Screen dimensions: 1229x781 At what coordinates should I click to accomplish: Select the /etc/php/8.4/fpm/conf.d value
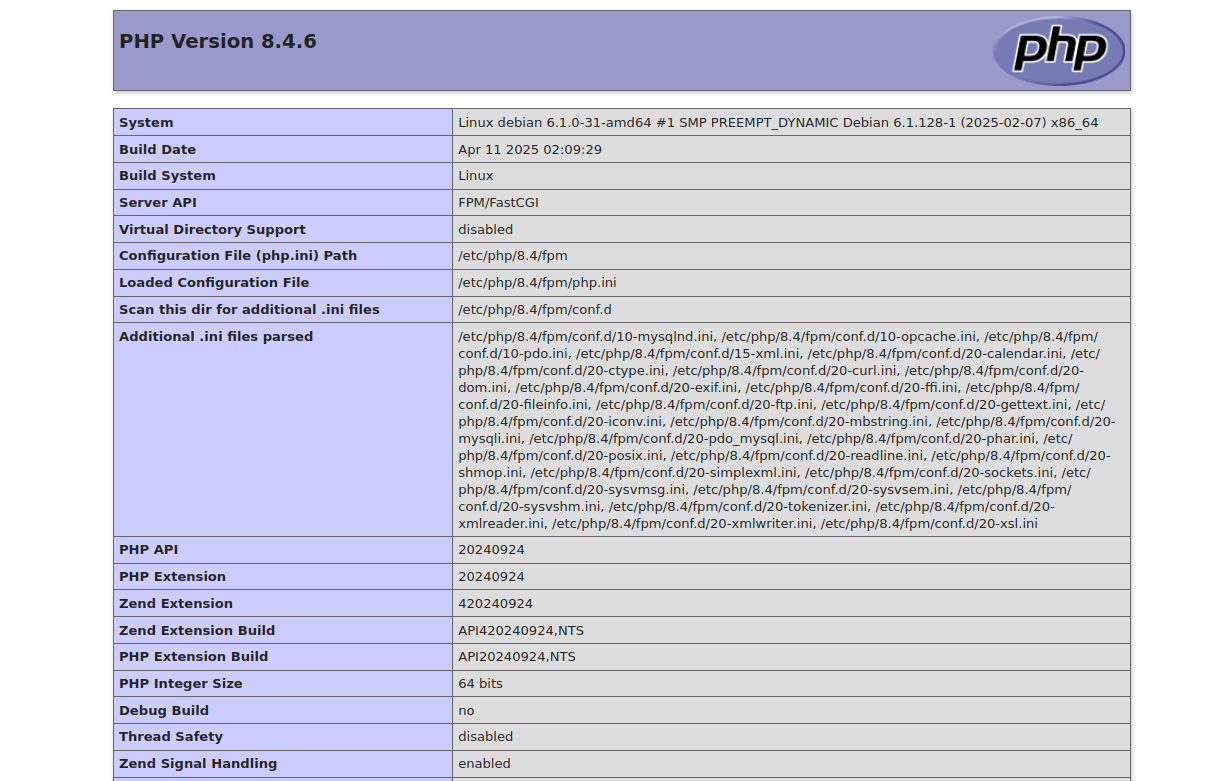535,310
